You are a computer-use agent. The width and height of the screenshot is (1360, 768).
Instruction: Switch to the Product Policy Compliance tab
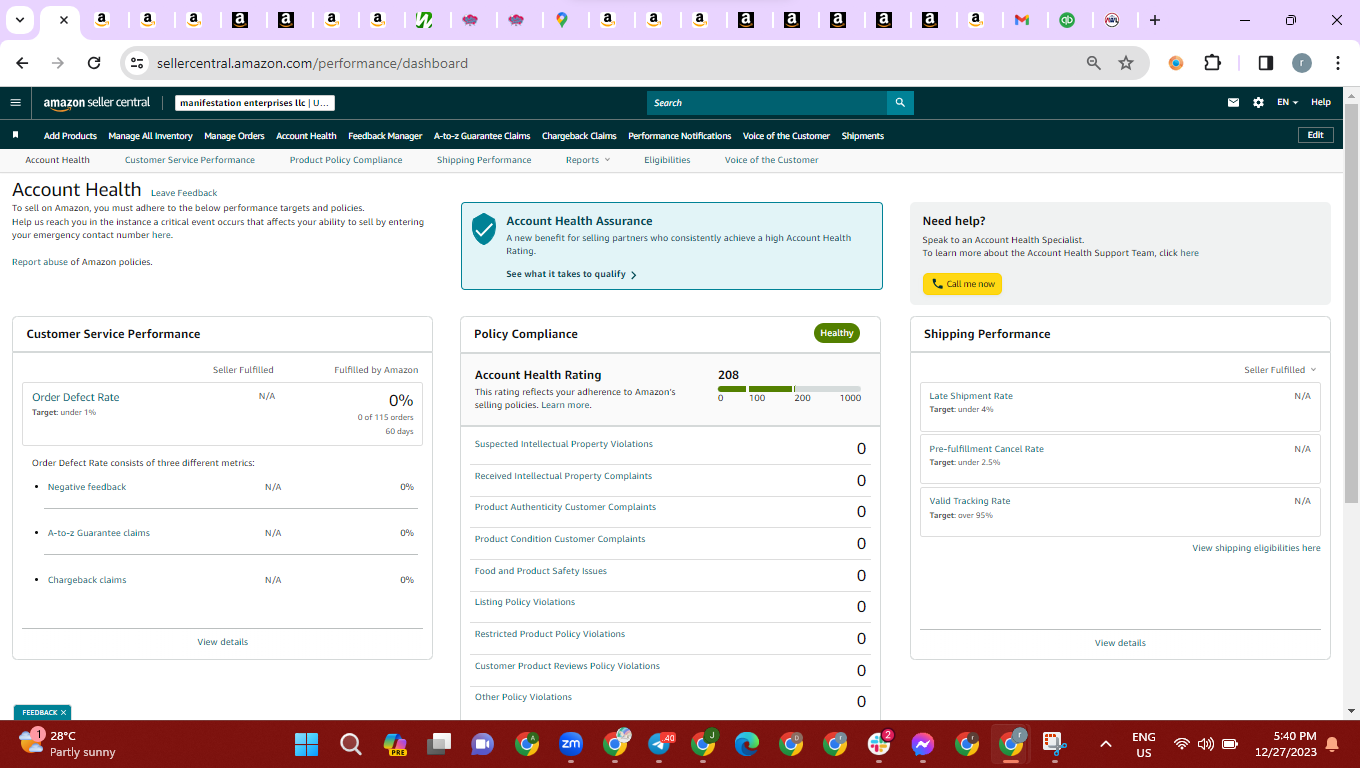346,160
